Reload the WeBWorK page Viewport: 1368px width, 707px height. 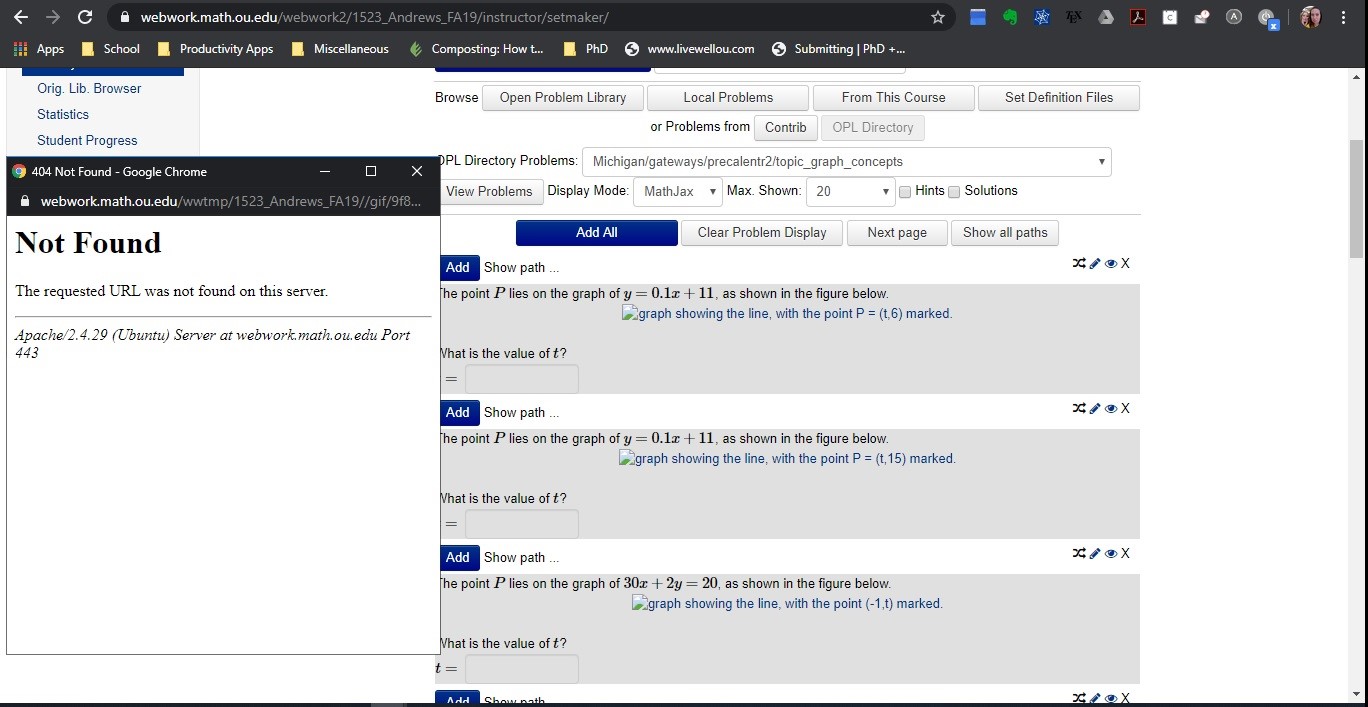85,17
